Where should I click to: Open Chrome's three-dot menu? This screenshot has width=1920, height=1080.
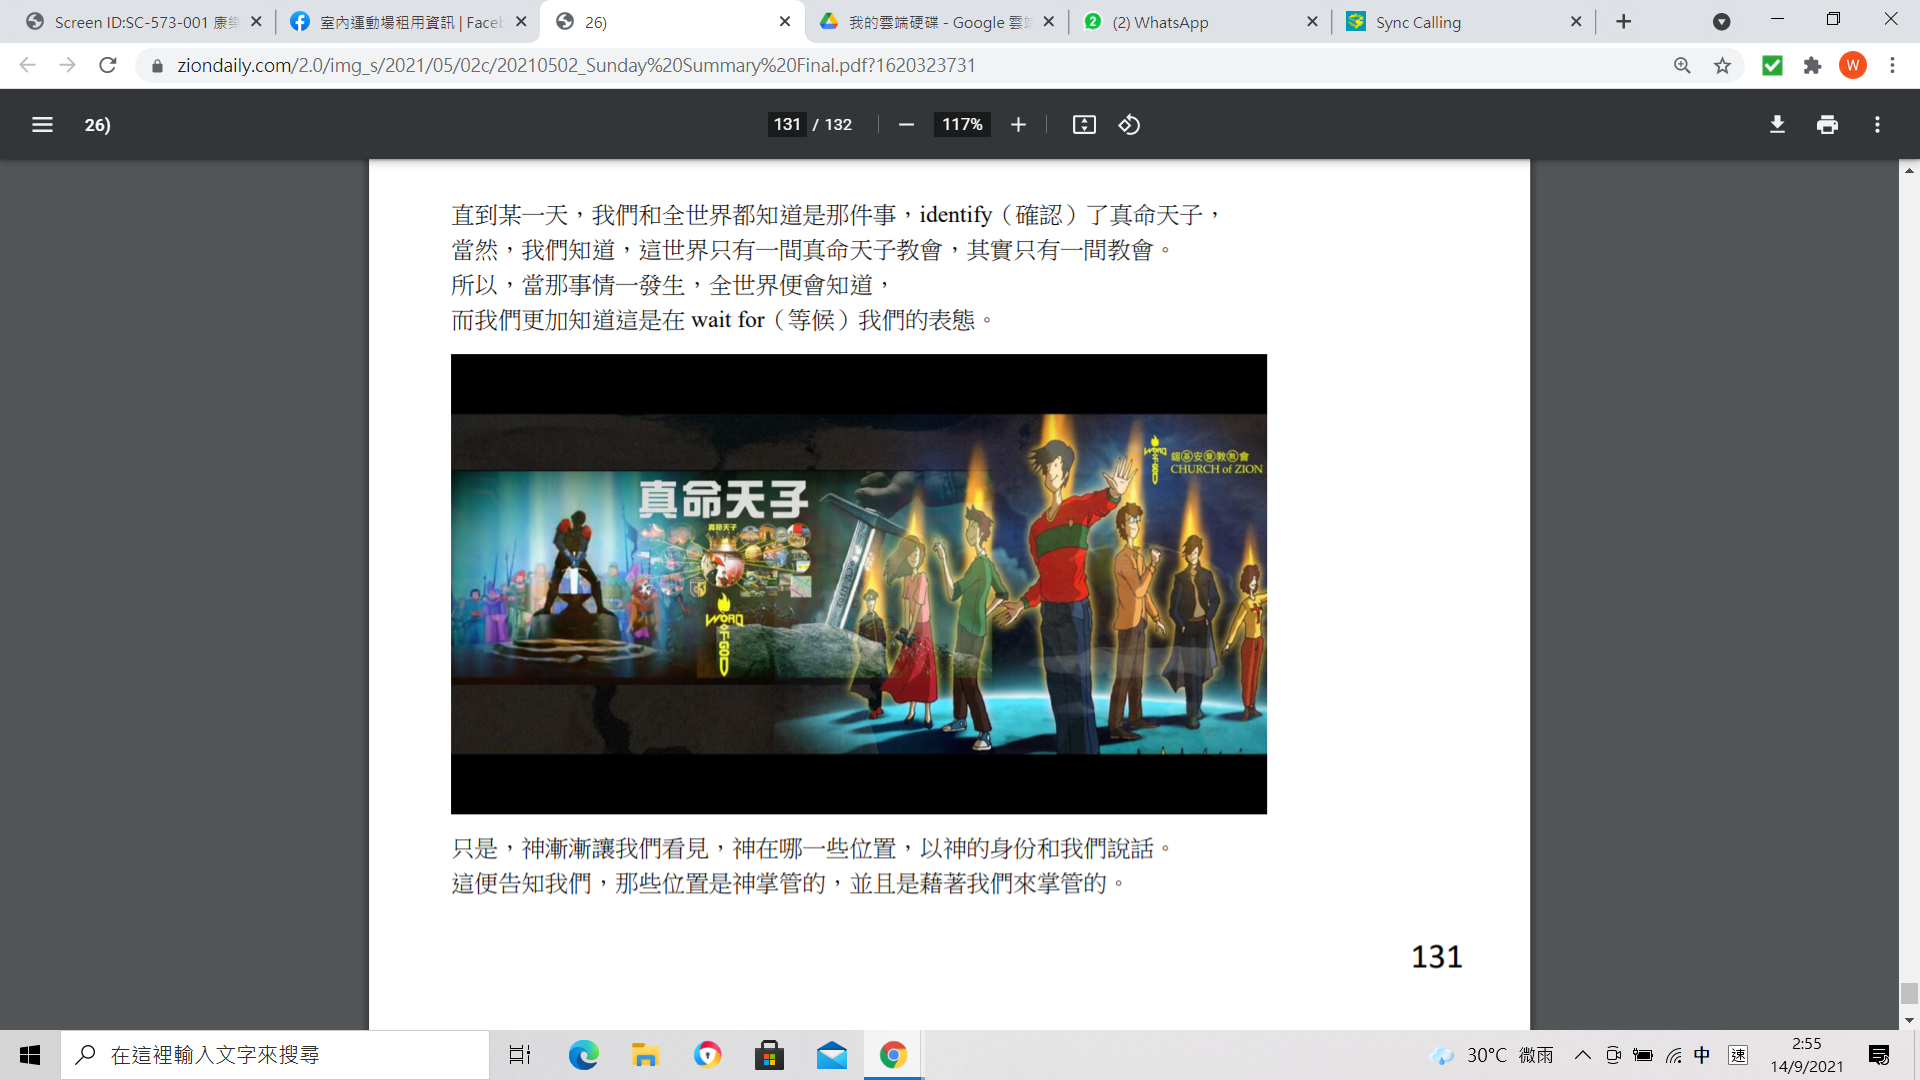coord(1892,66)
